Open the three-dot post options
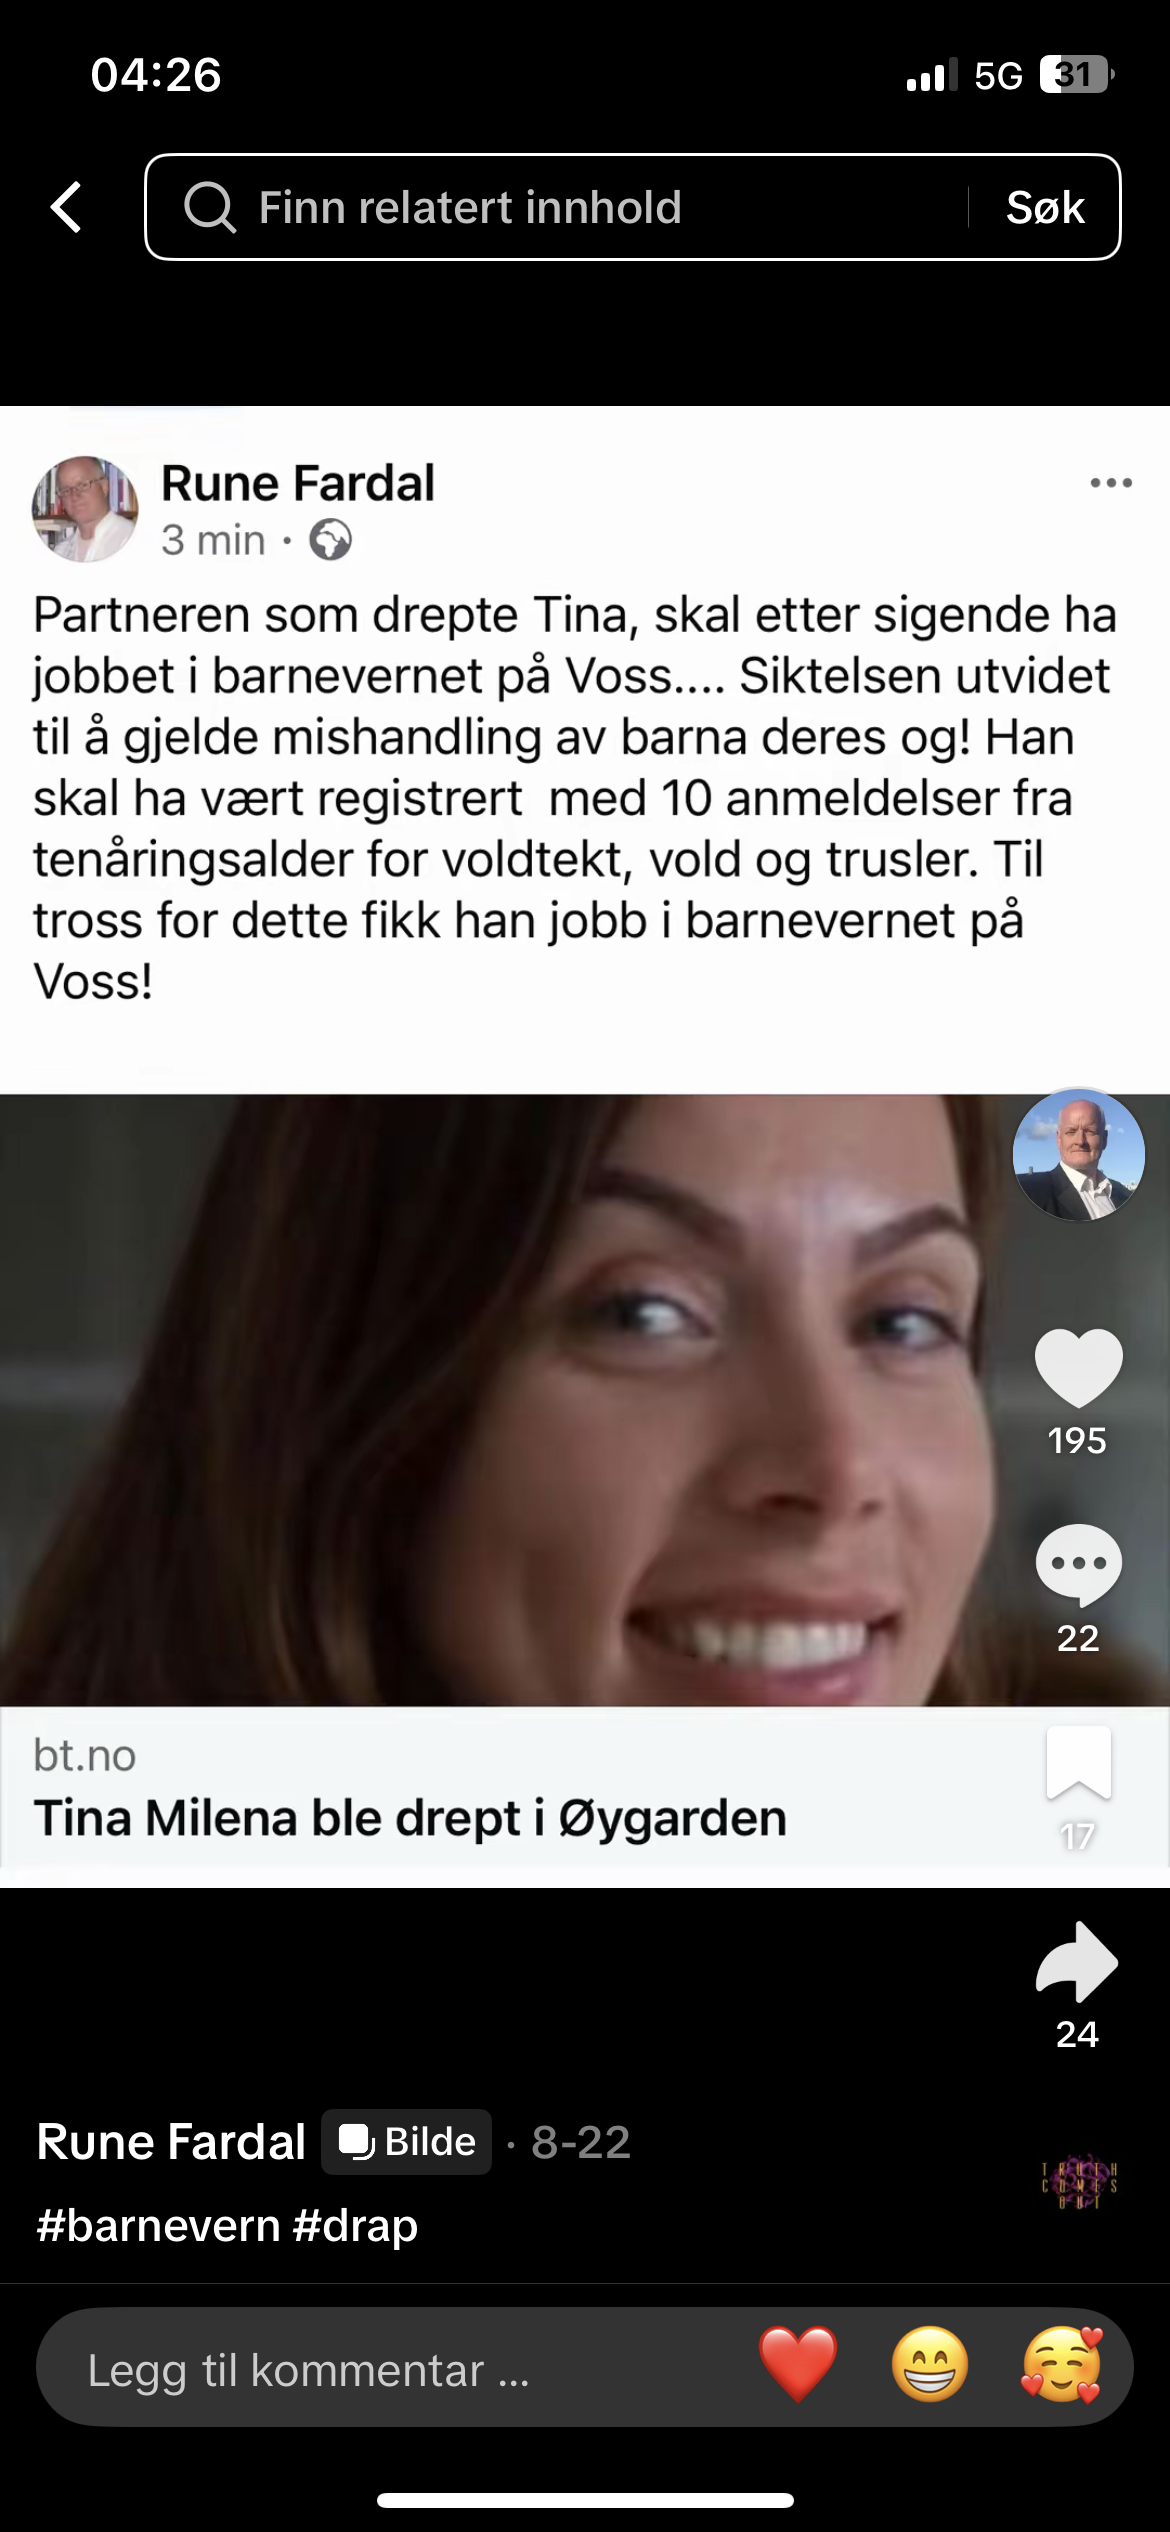1170x2532 pixels. 1111,483
